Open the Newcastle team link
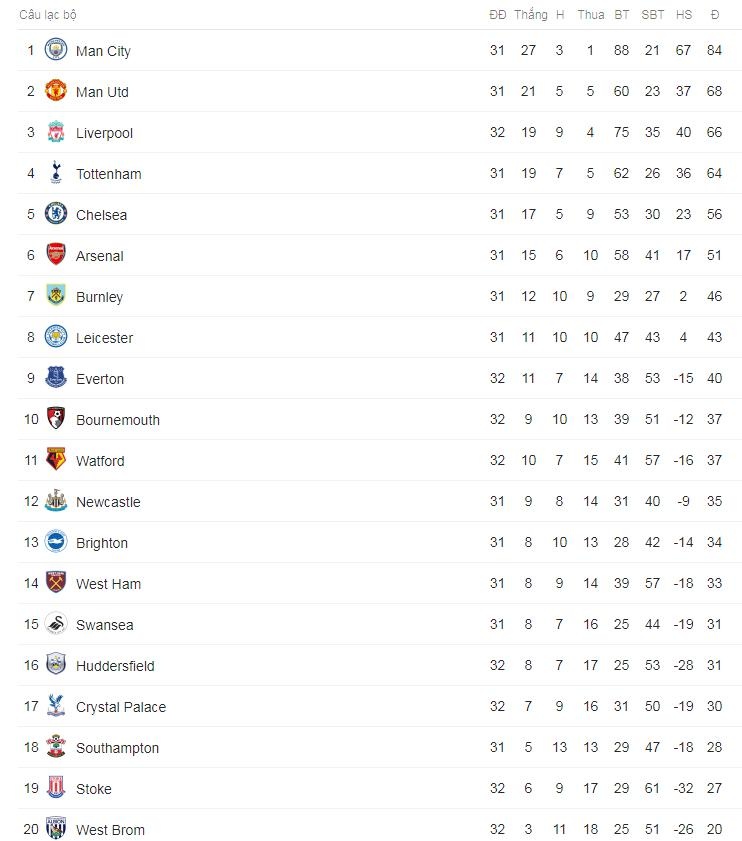The image size is (742, 841). (108, 502)
